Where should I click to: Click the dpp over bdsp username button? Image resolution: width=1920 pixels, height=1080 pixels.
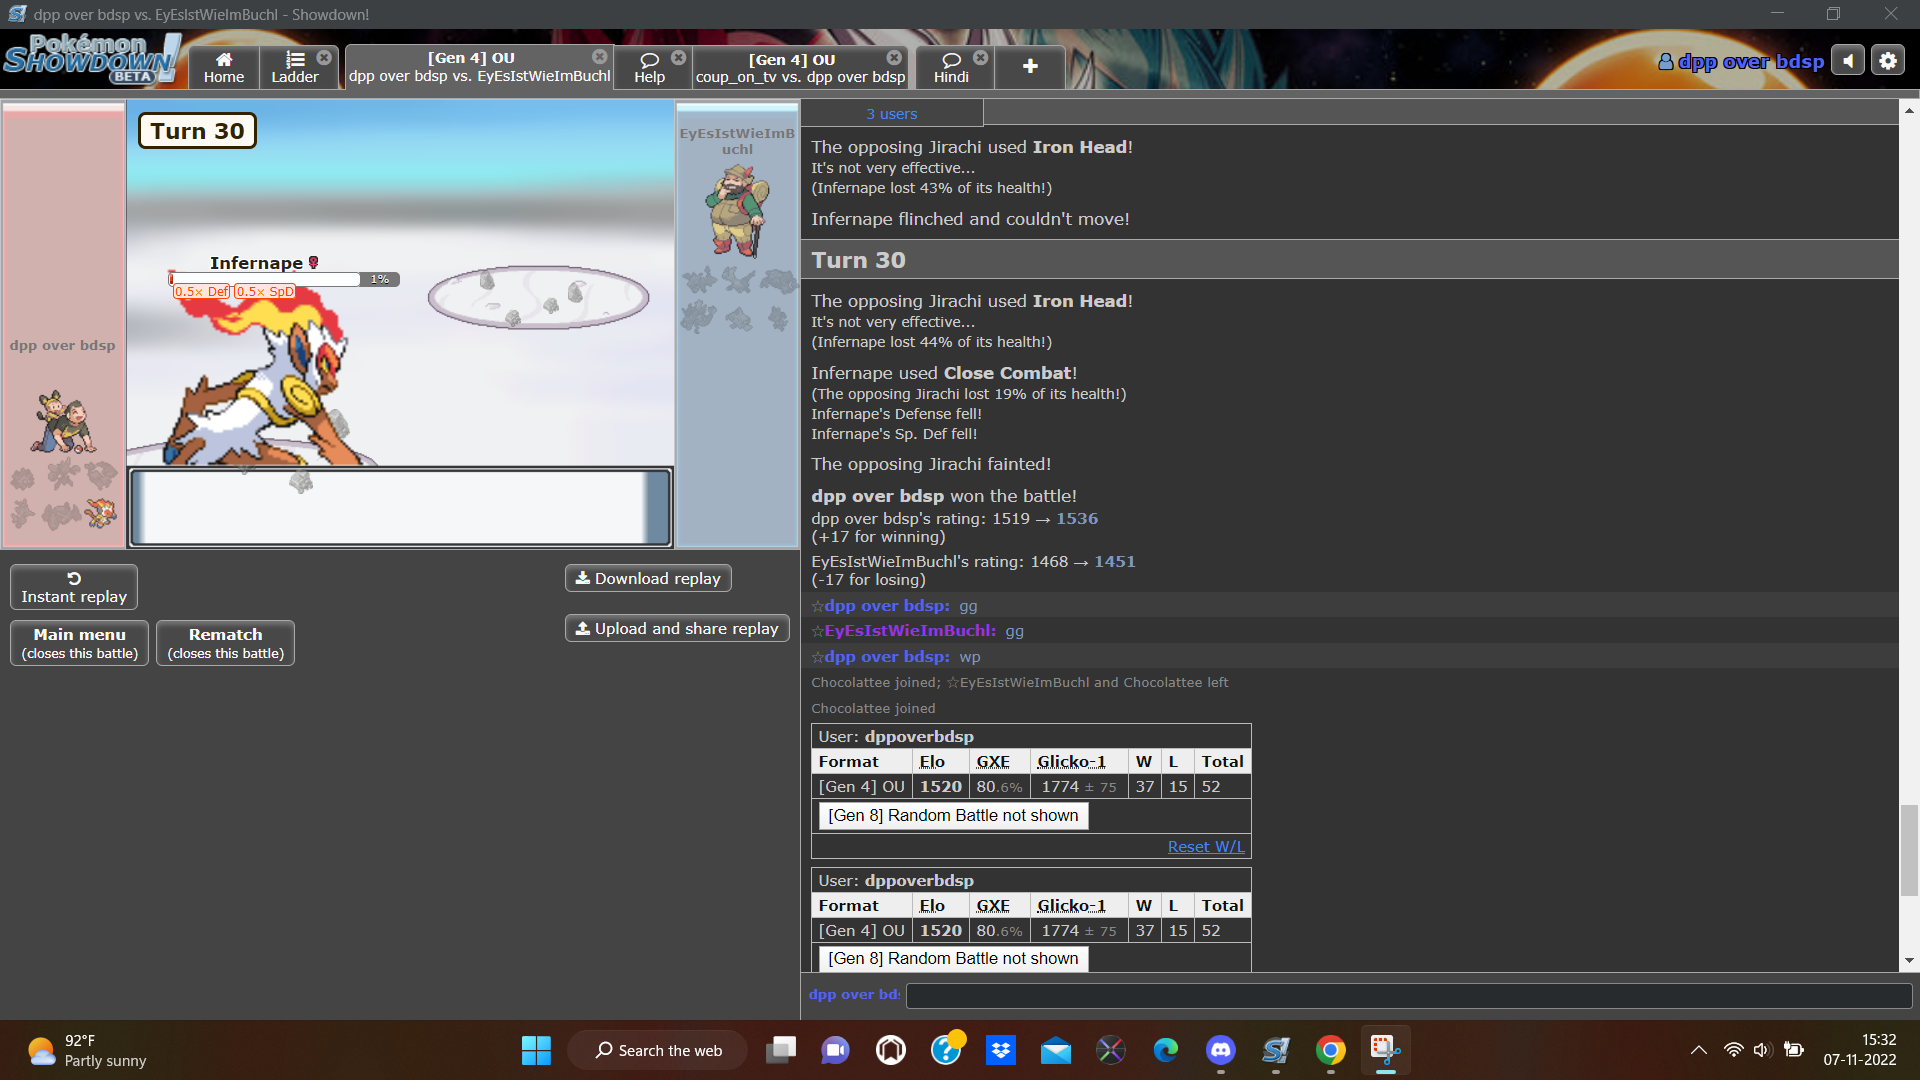[1741, 62]
